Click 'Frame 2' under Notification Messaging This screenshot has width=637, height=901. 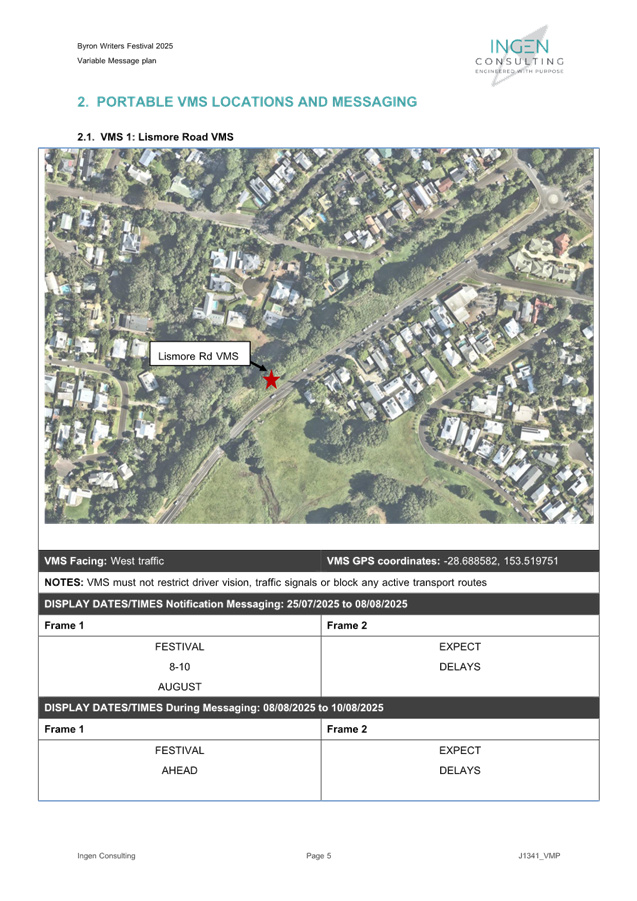(347, 625)
